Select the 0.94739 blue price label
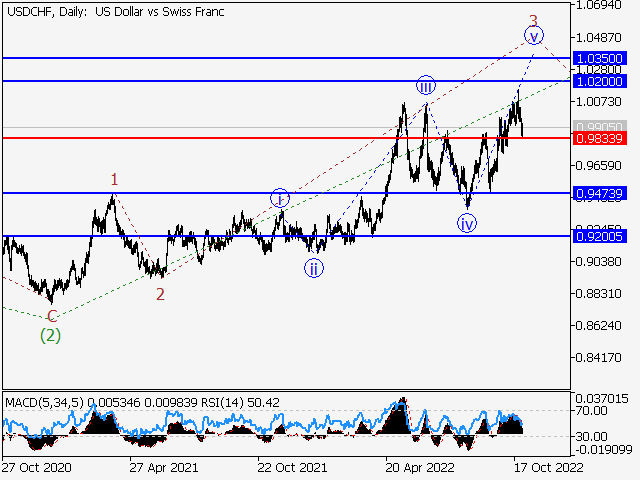This screenshot has width=640, height=480. tap(600, 193)
